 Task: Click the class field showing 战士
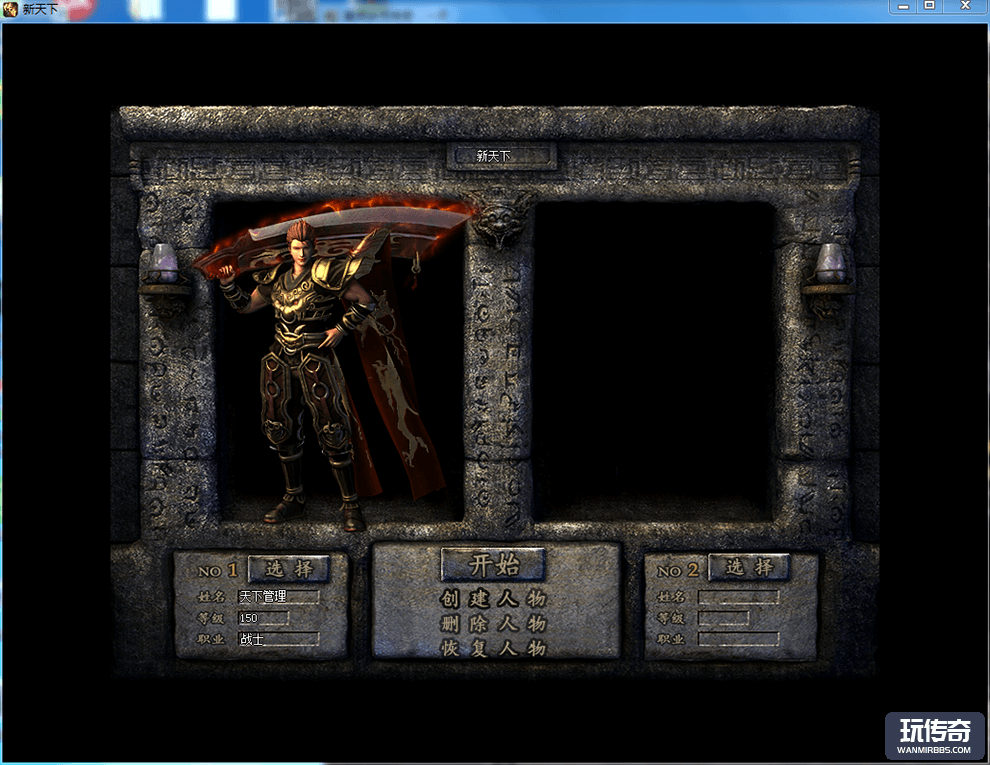(278, 639)
